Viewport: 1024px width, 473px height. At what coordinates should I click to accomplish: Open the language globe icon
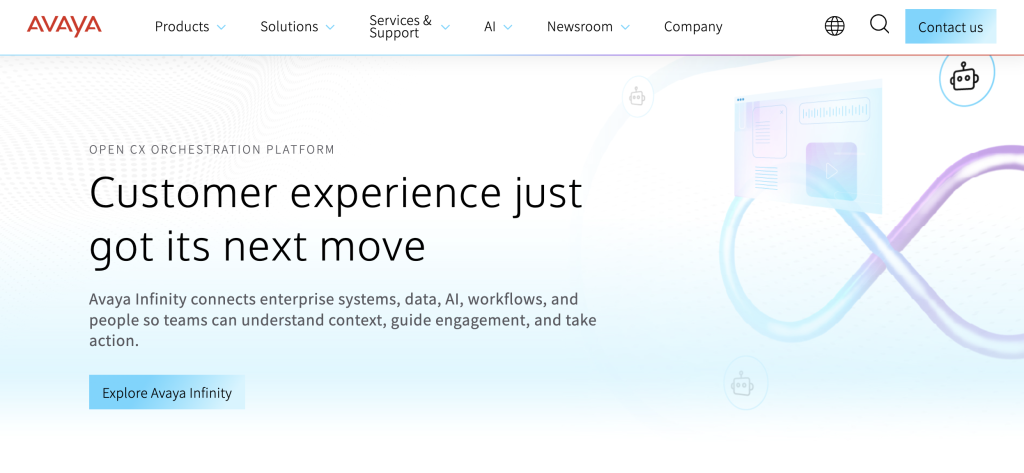click(x=835, y=26)
